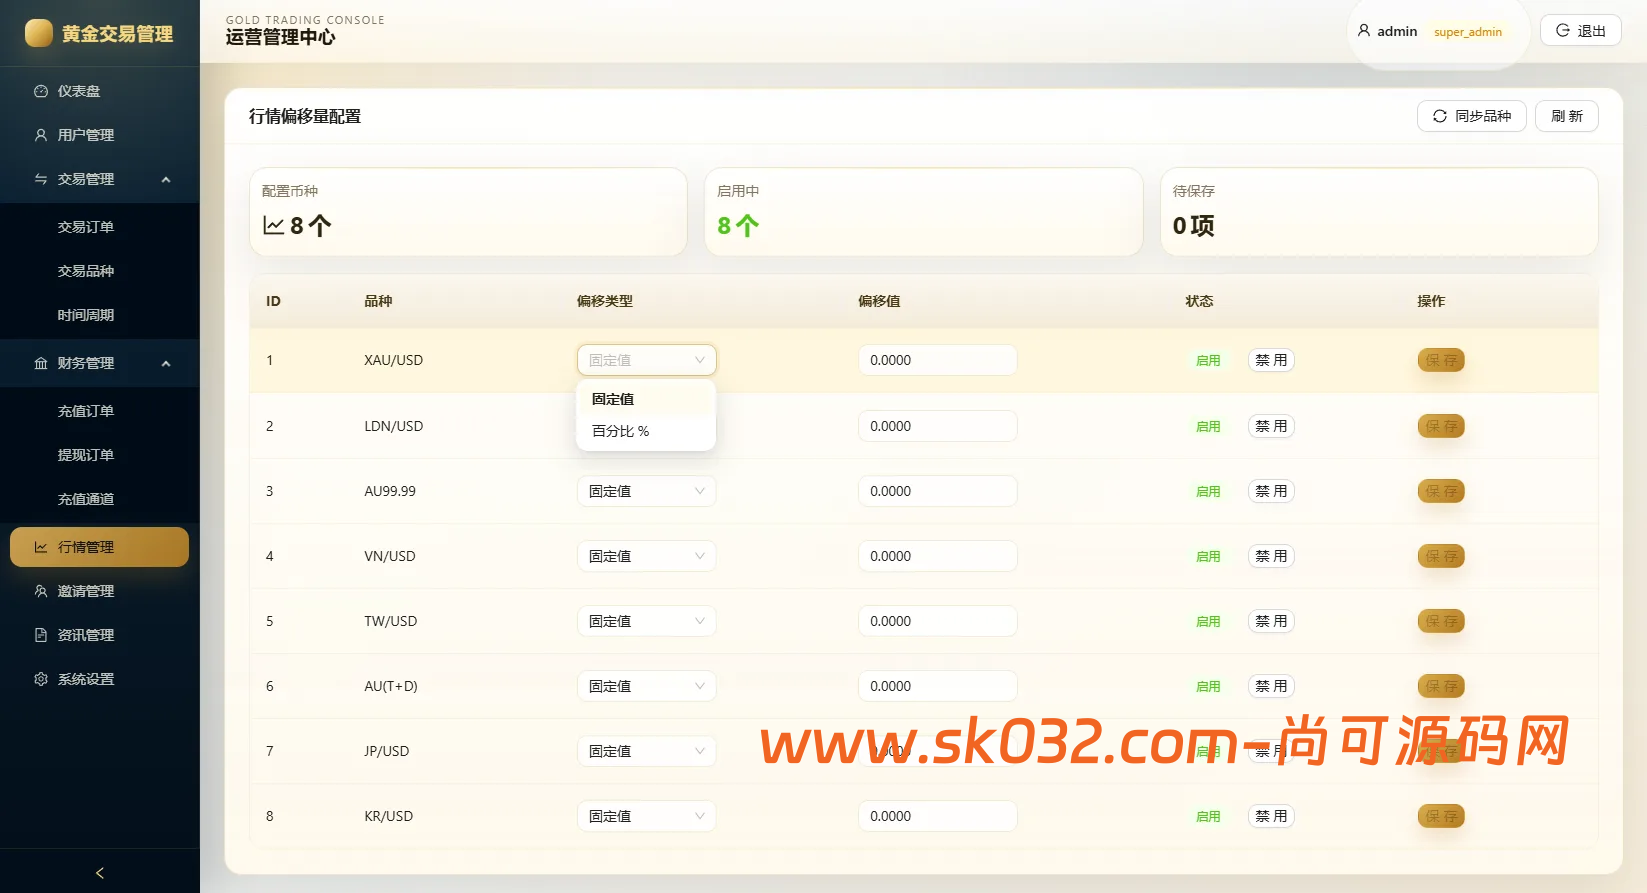Image resolution: width=1647 pixels, height=893 pixels.
Task: Save the KR/USD row with 保存
Action: pos(1441,816)
